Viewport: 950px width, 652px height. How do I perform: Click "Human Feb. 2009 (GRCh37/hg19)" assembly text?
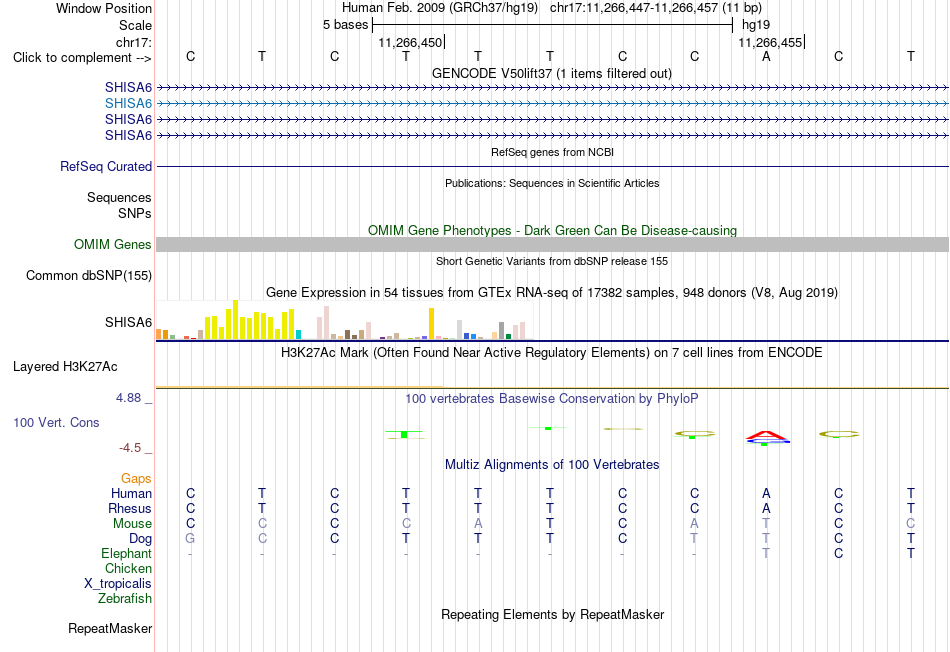coord(440,8)
